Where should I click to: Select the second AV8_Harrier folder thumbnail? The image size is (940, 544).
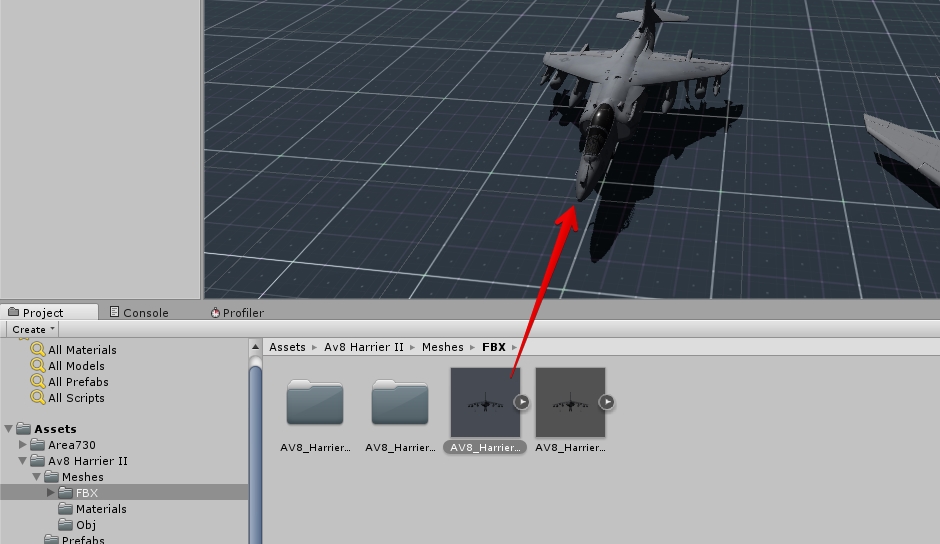pos(400,402)
